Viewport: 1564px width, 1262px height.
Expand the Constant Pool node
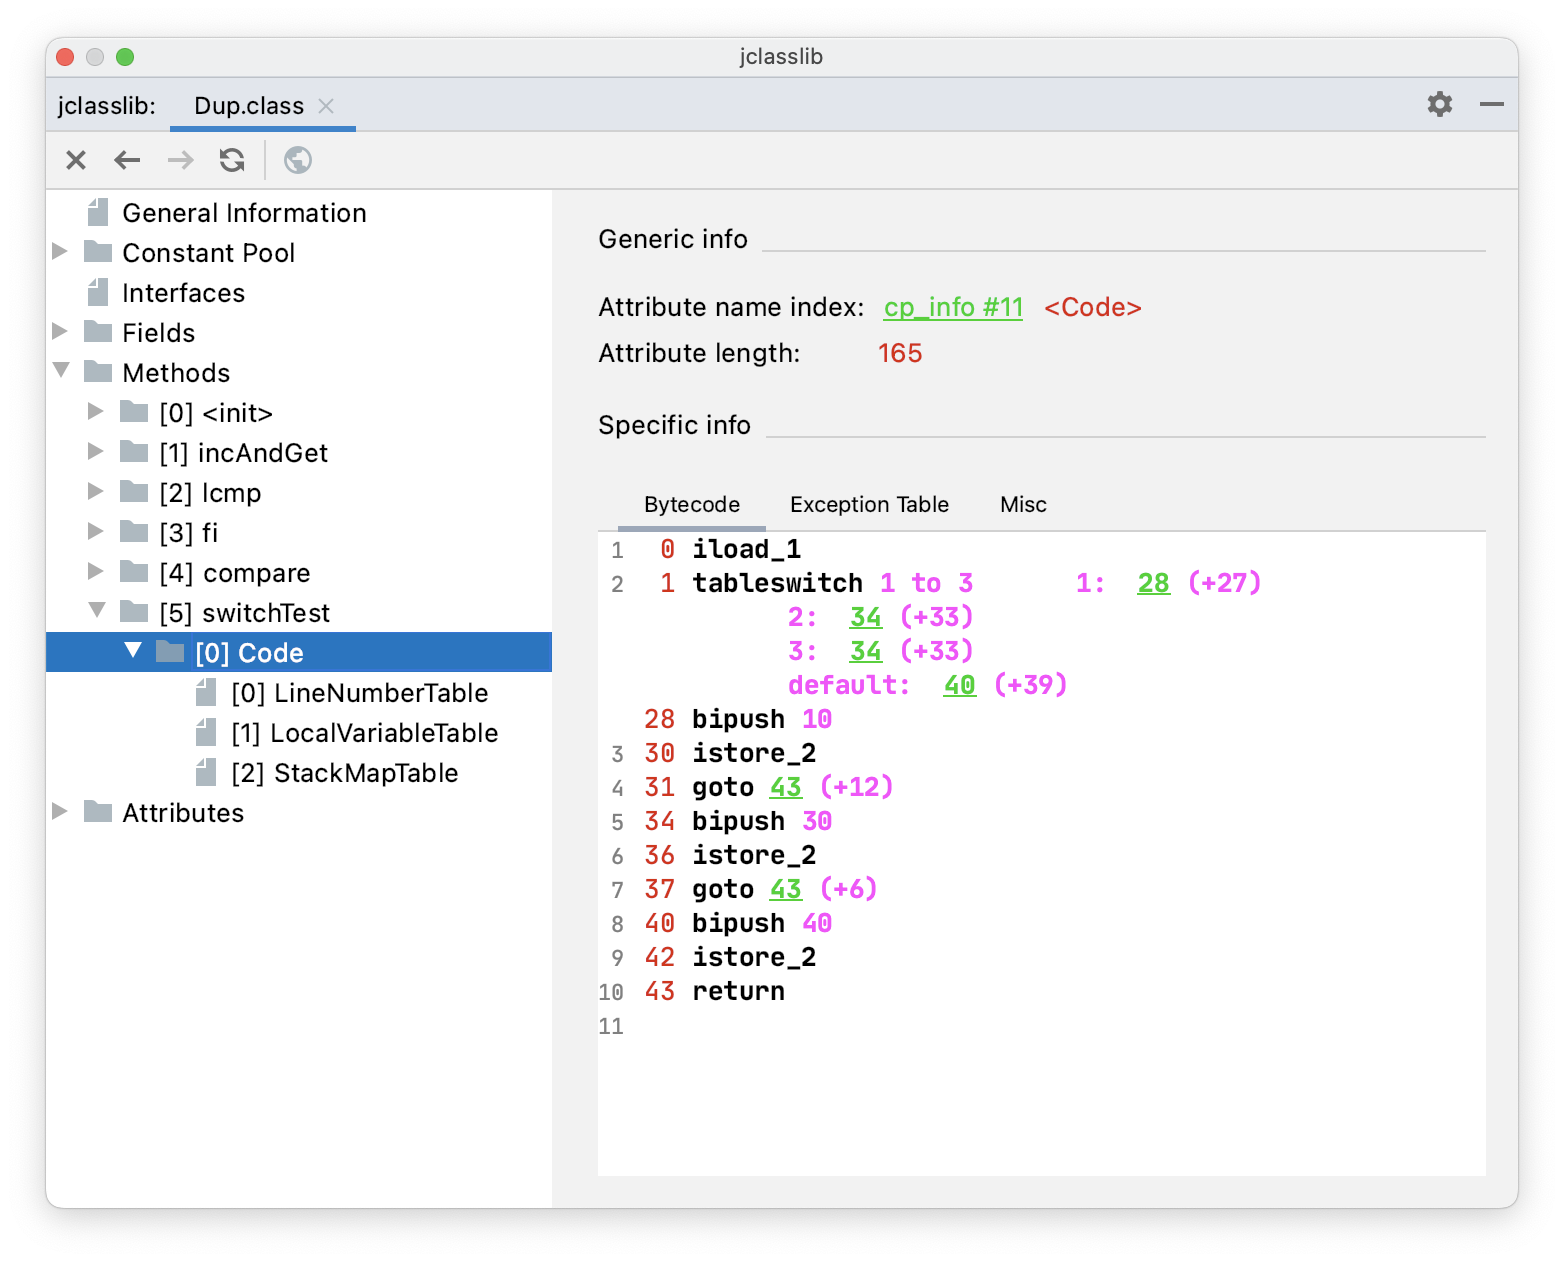pyautogui.click(x=60, y=252)
